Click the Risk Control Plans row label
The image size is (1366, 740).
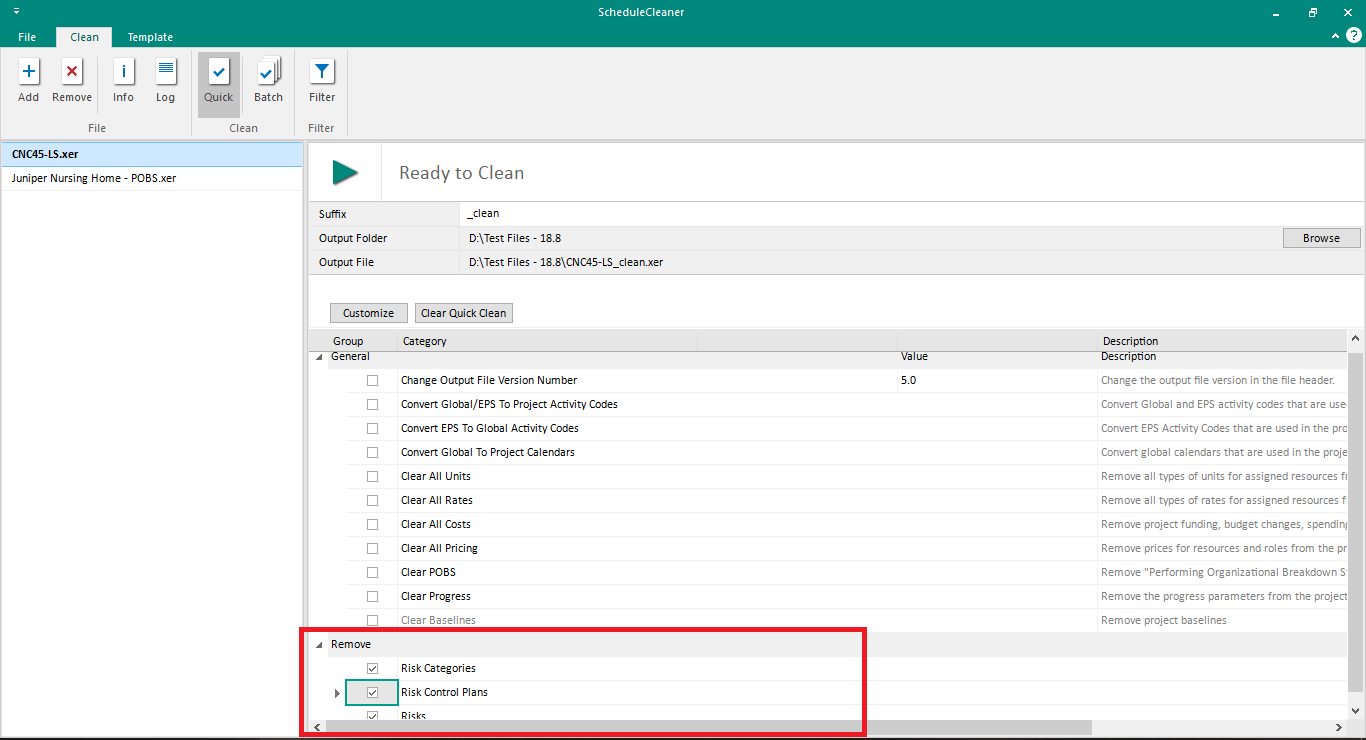(444, 692)
